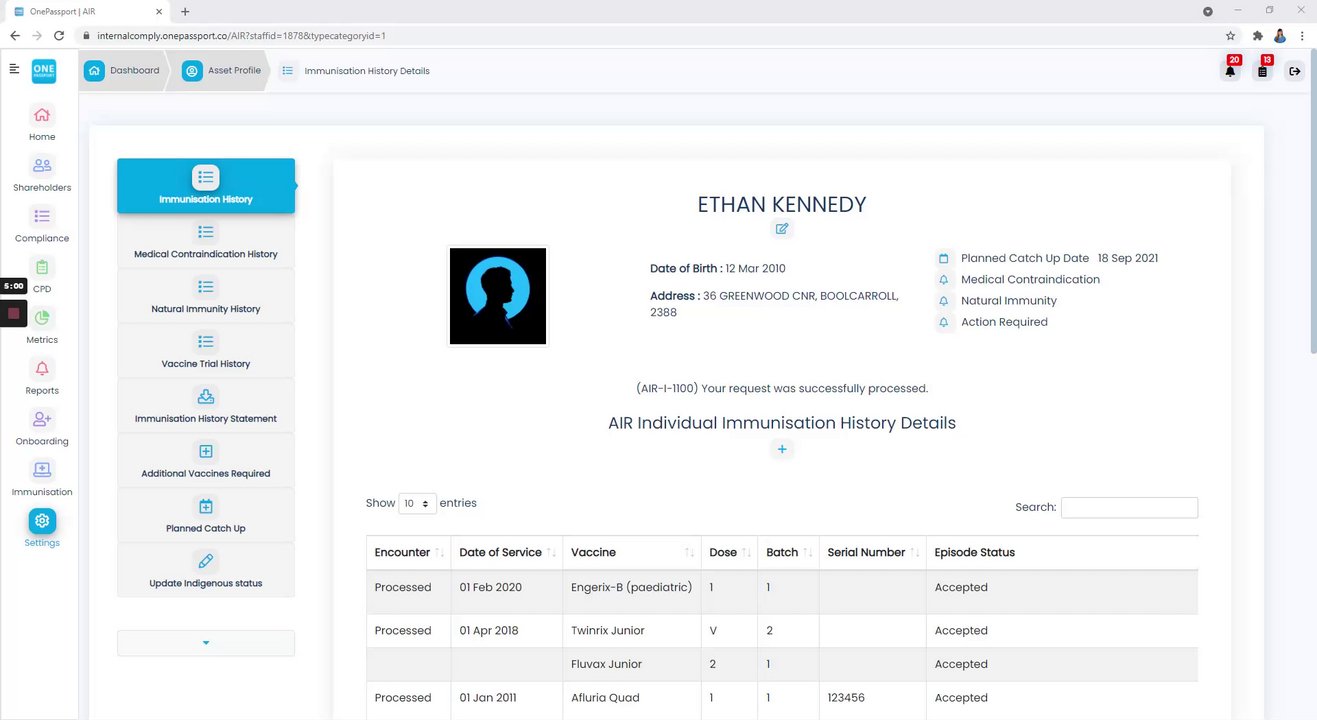1317x720 pixels.
Task: Bookmark this page with star icon
Action: click(1230, 35)
